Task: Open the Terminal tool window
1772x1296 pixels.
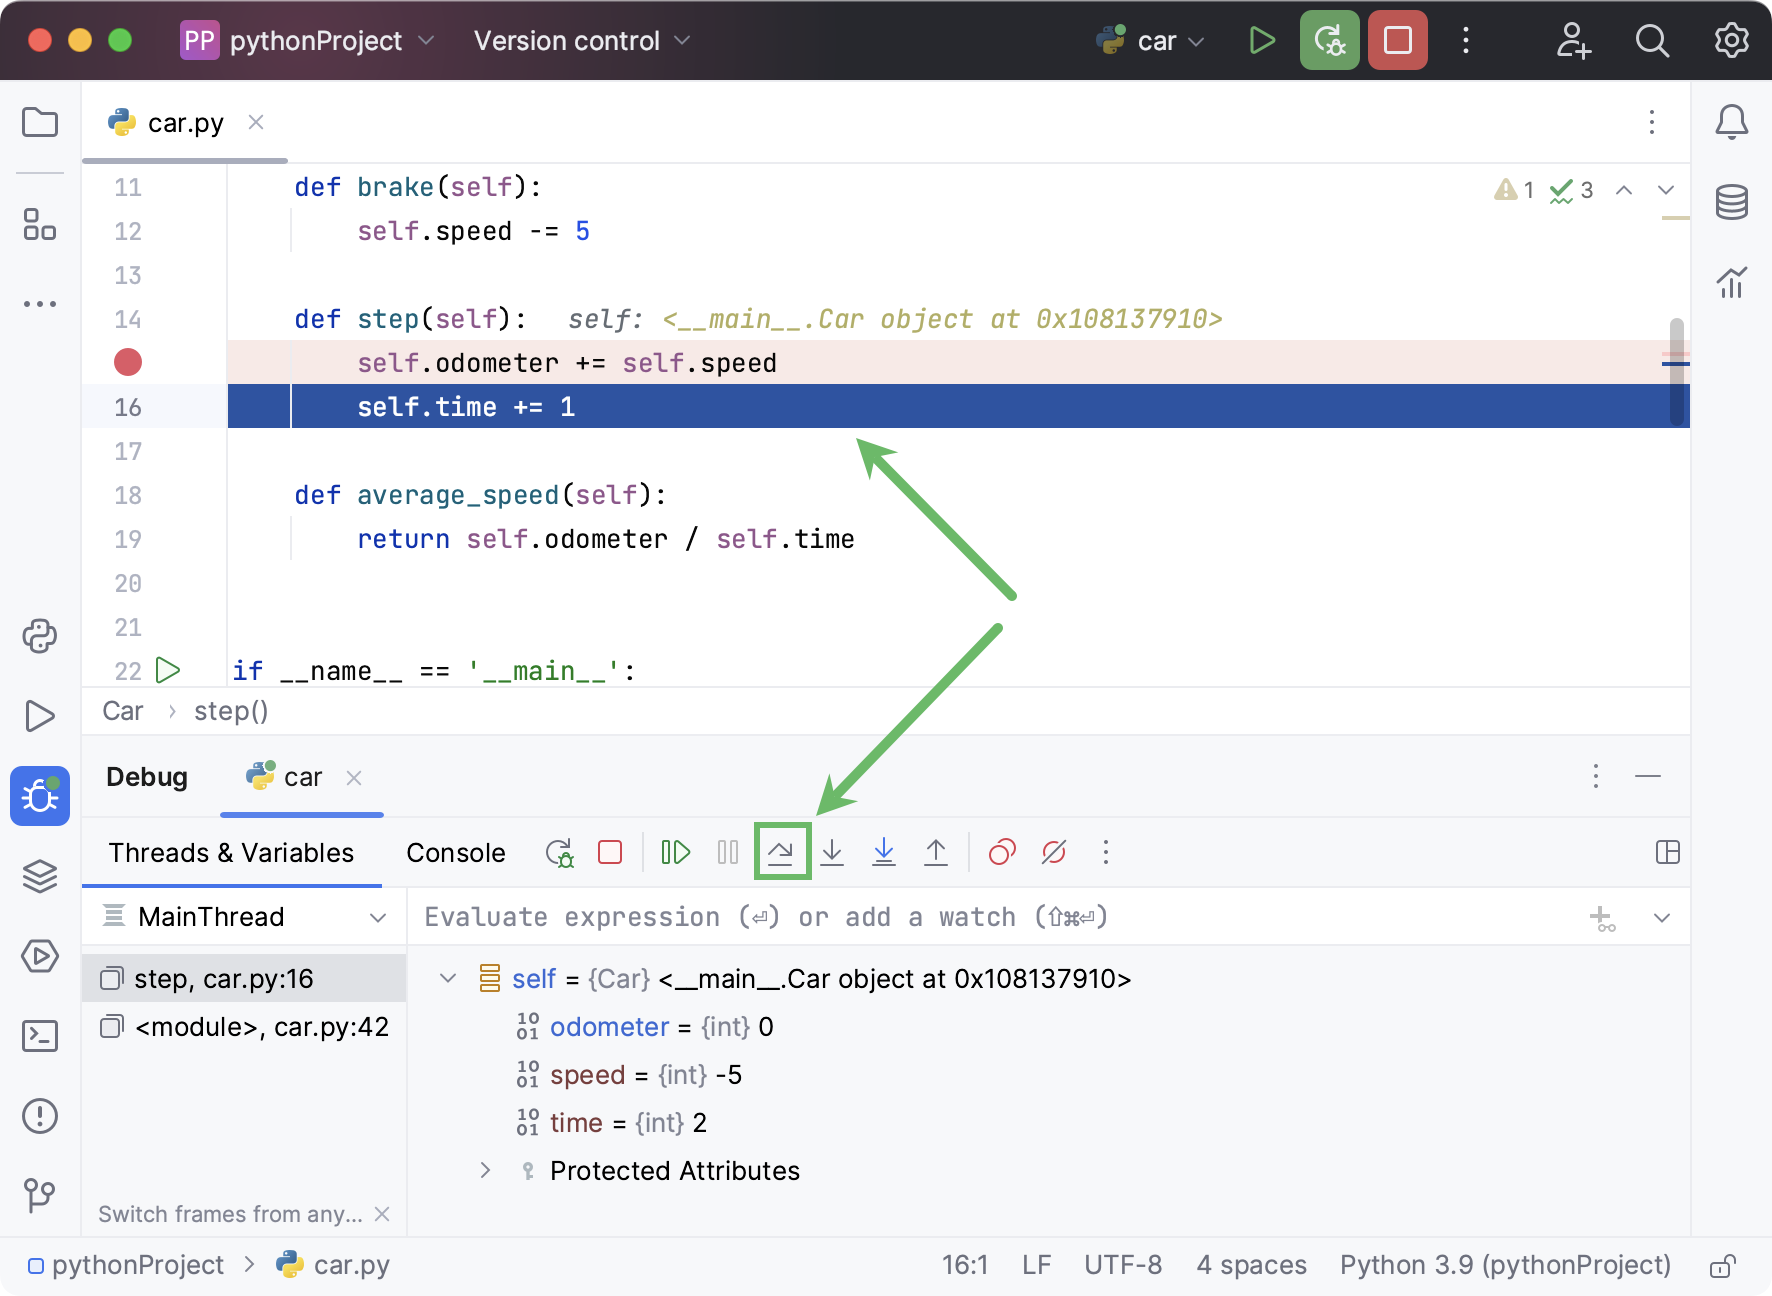Action: [x=40, y=1037]
